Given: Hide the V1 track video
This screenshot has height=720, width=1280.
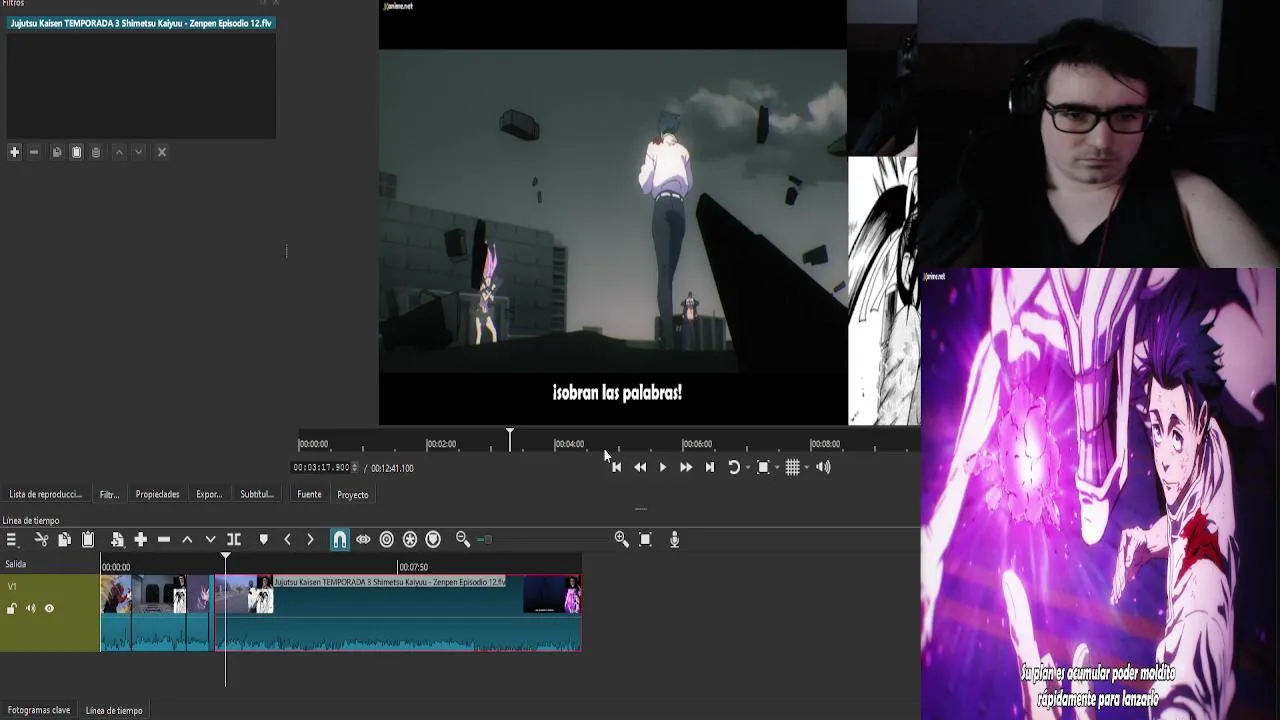Looking at the screenshot, I should 49,608.
